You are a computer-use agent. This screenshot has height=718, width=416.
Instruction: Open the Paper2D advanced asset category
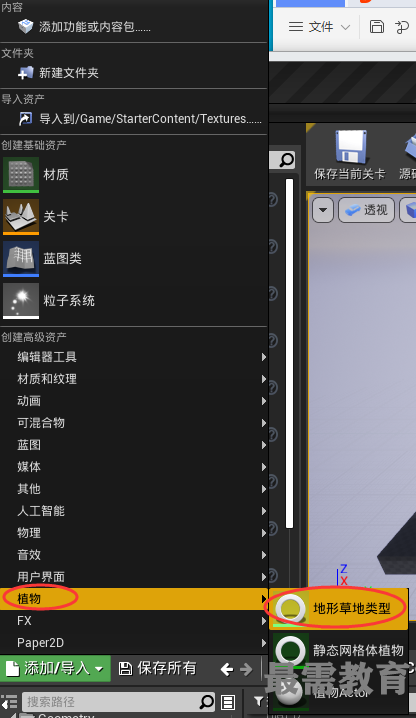click(x=134, y=642)
